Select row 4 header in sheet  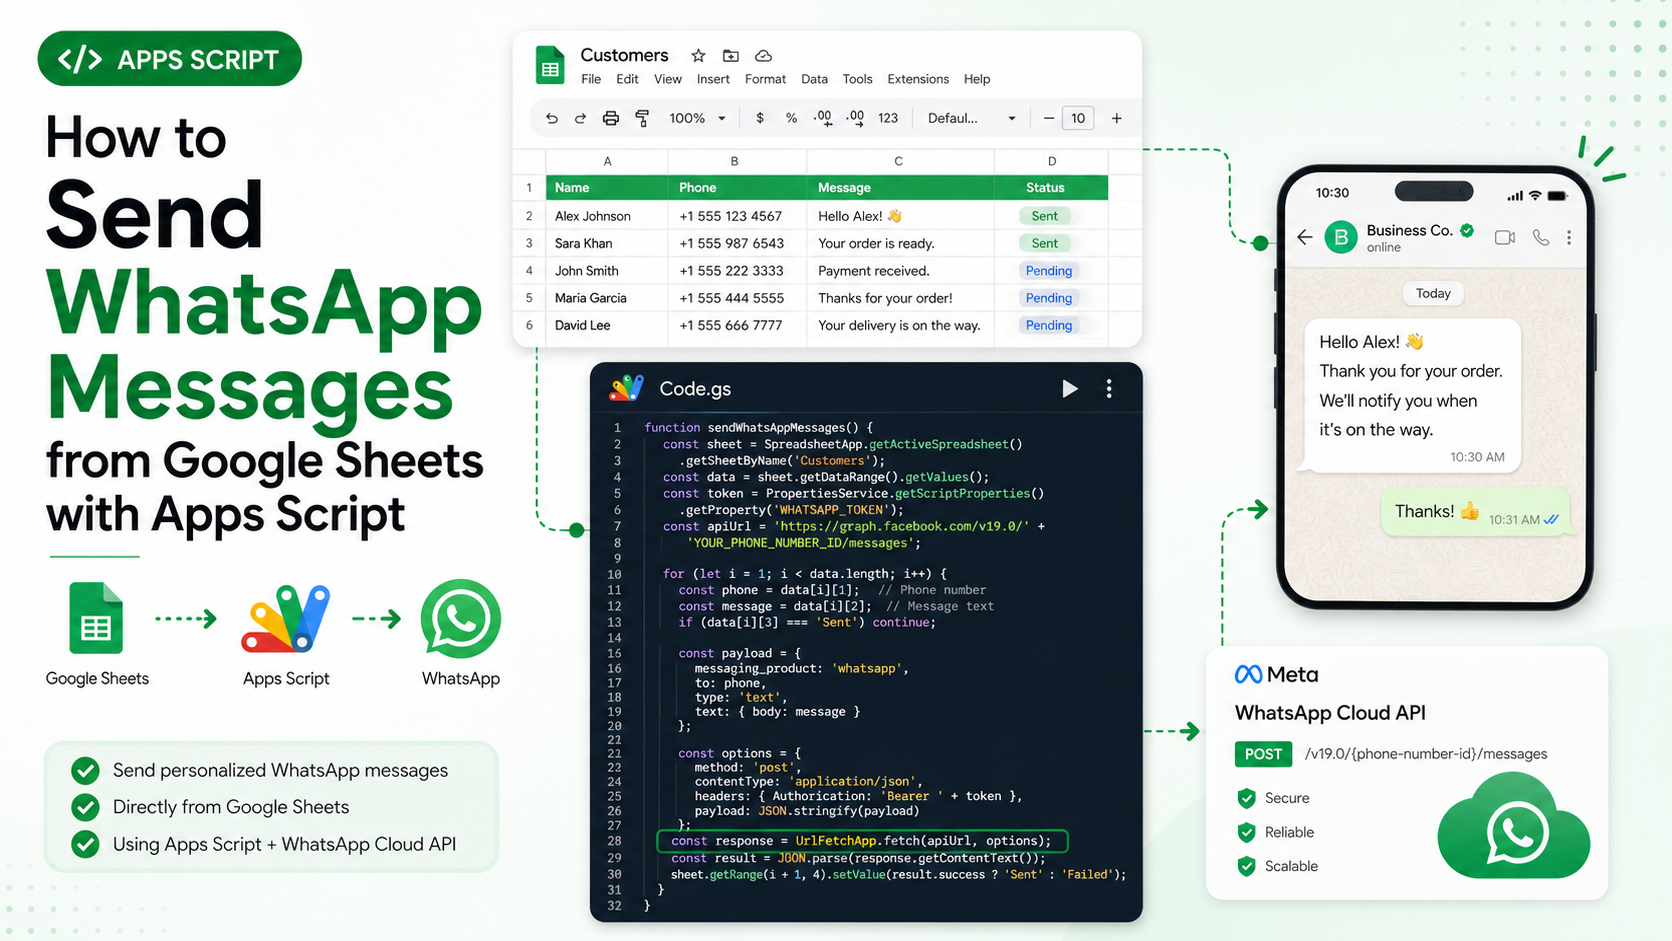point(529,271)
